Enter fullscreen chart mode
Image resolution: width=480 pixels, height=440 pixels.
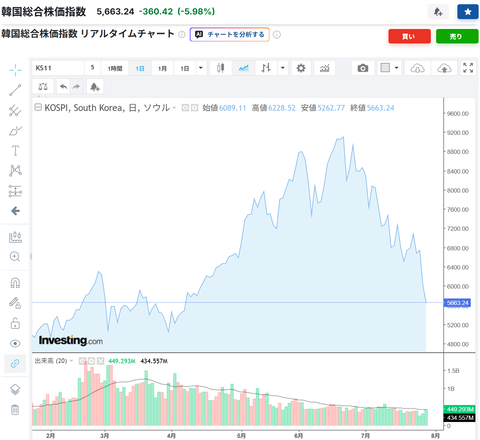pos(468,68)
